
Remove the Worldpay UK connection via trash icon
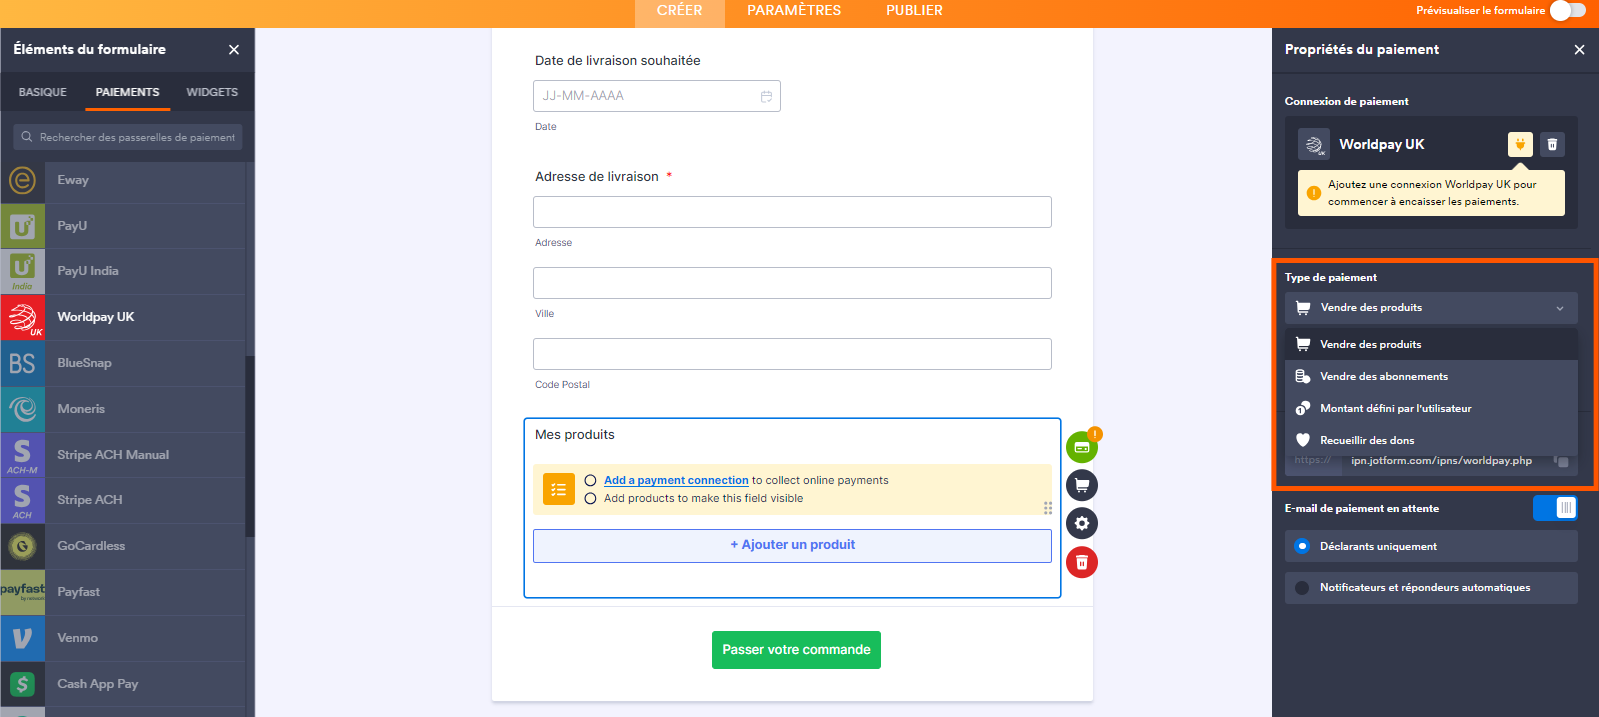pos(1552,144)
